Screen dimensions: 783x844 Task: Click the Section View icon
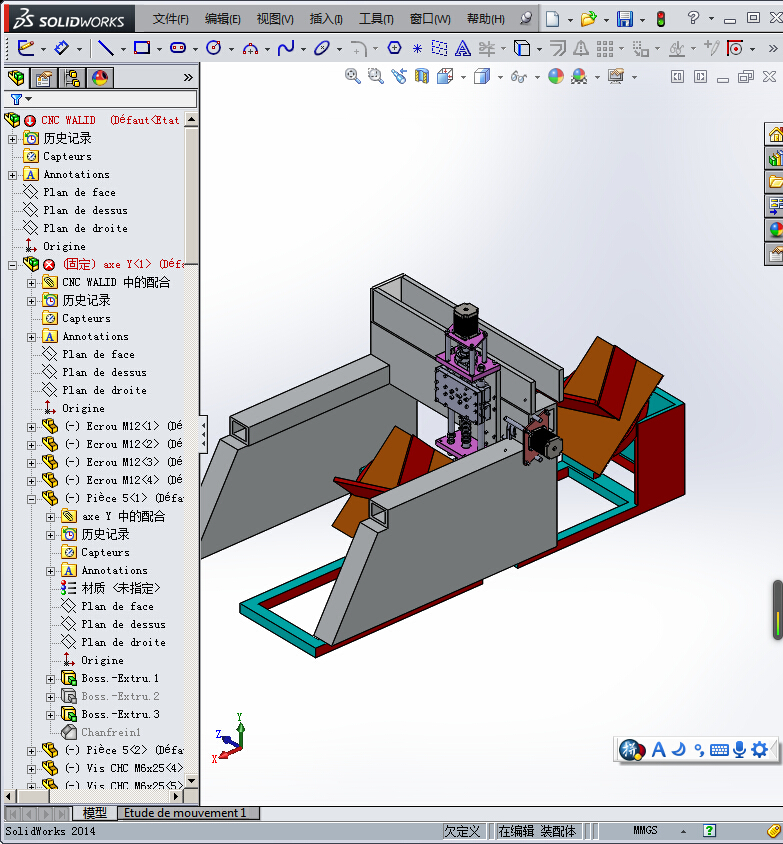click(x=422, y=76)
